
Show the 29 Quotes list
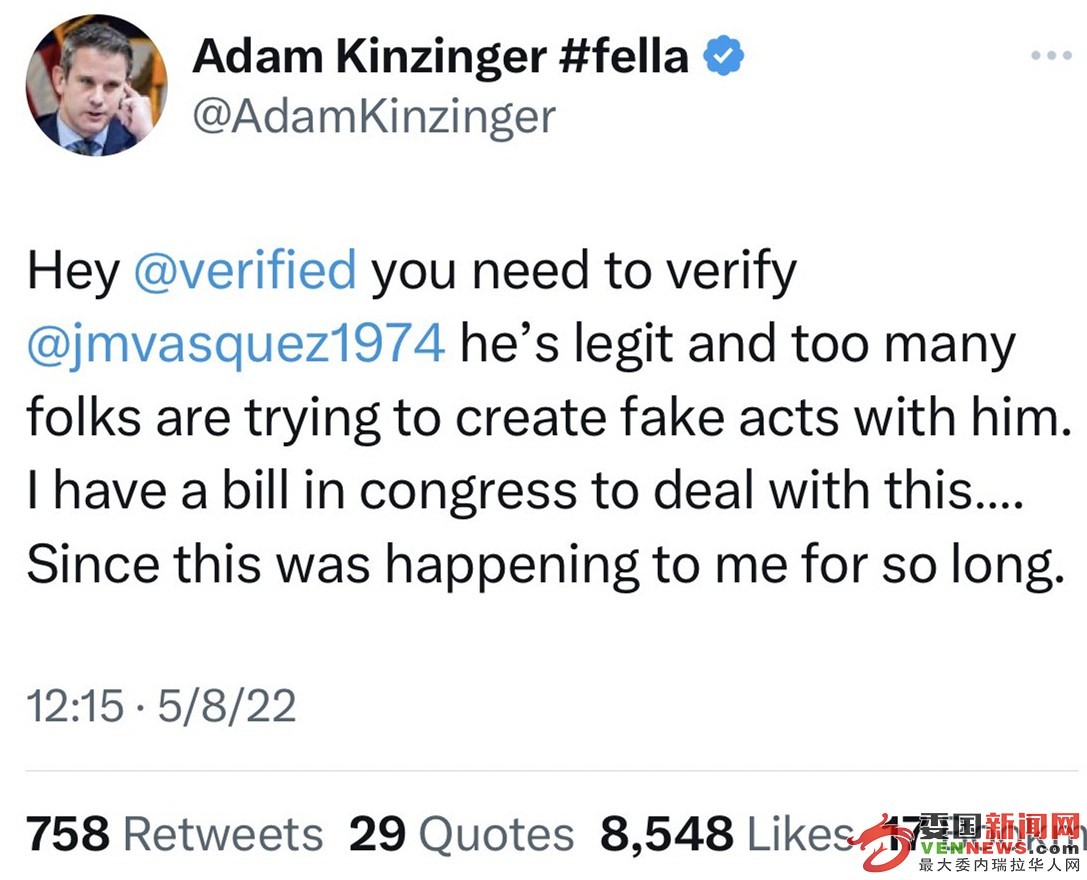click(x=462, y=833)
